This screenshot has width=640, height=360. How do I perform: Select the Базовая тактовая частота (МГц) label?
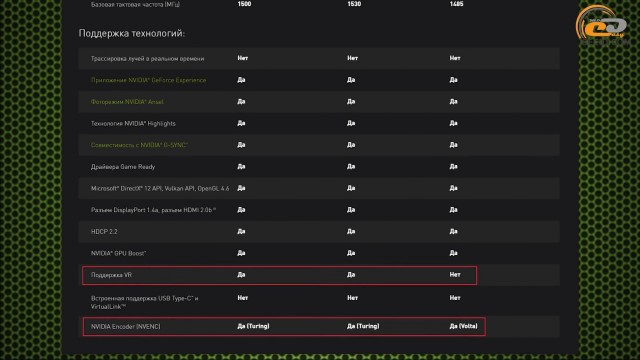point(135,4)
